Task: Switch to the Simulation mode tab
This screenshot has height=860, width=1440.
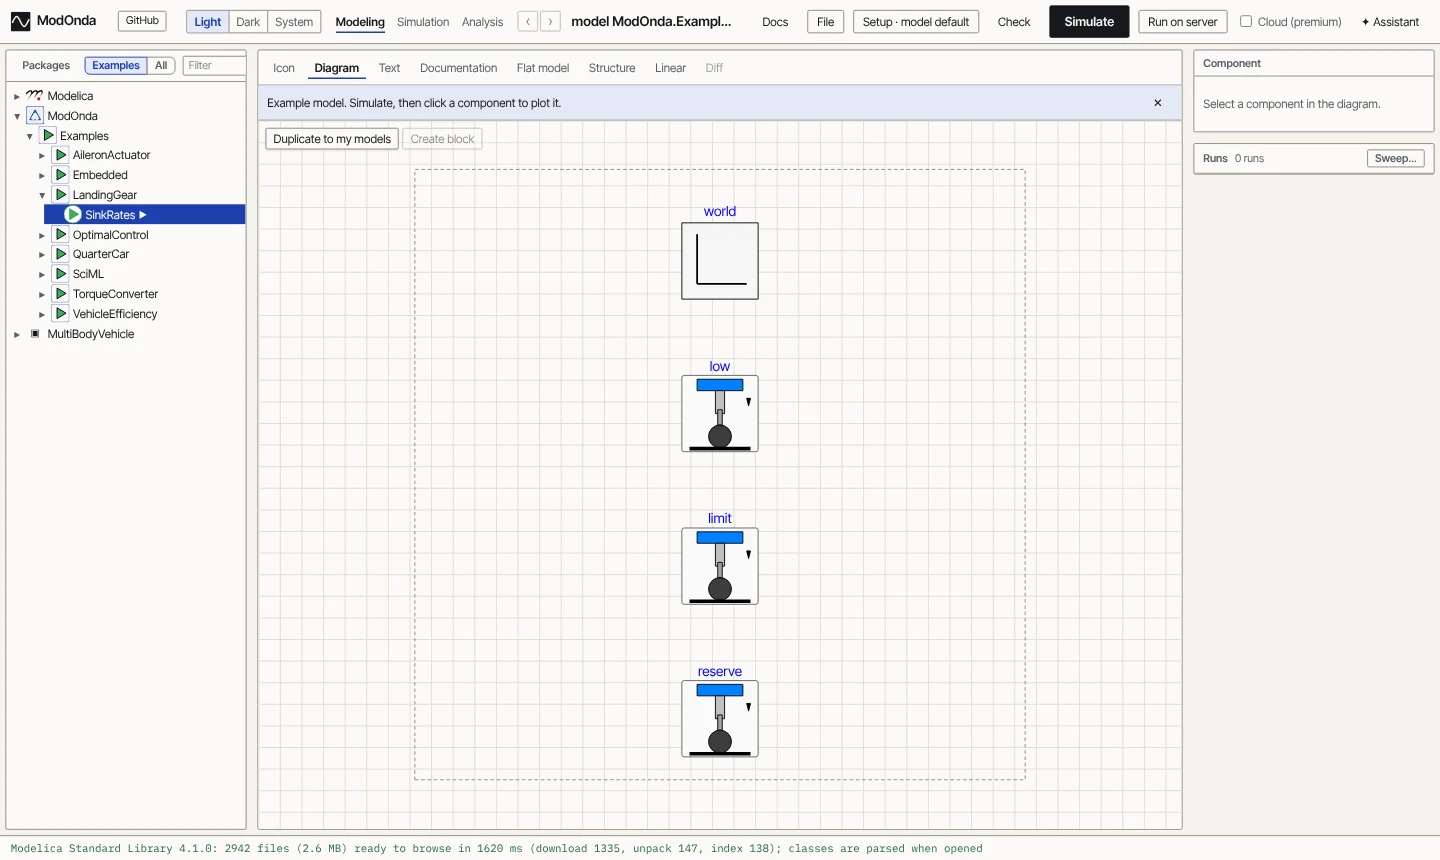Action: 423,22
